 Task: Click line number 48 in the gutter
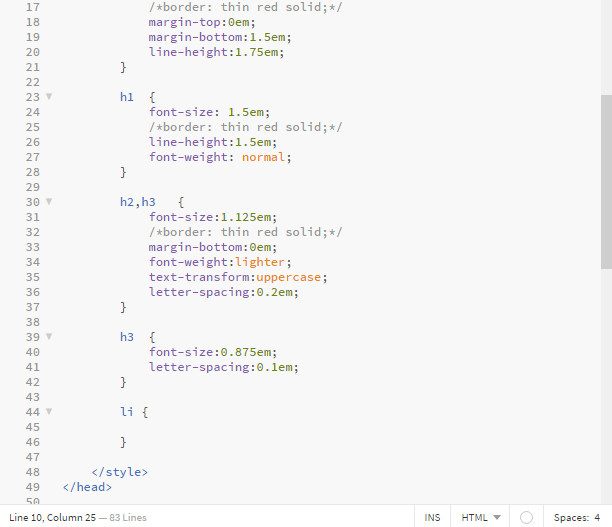[31, 472]
